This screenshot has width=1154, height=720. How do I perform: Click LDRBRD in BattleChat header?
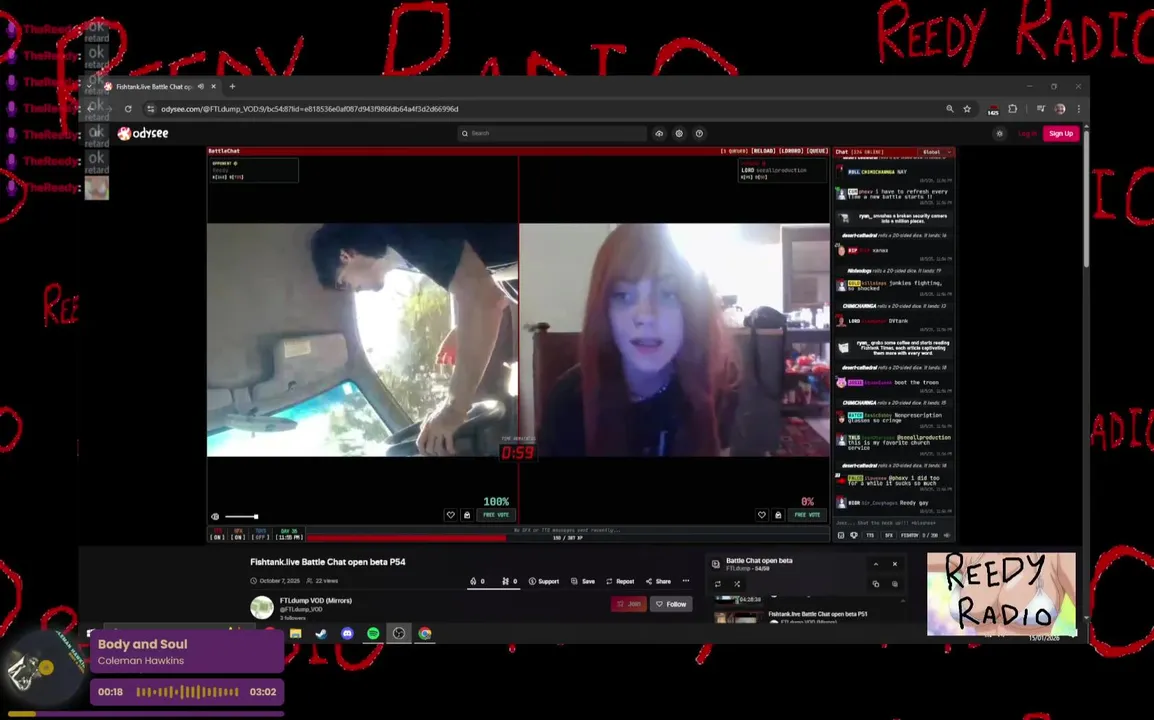(x=790, y=151)
